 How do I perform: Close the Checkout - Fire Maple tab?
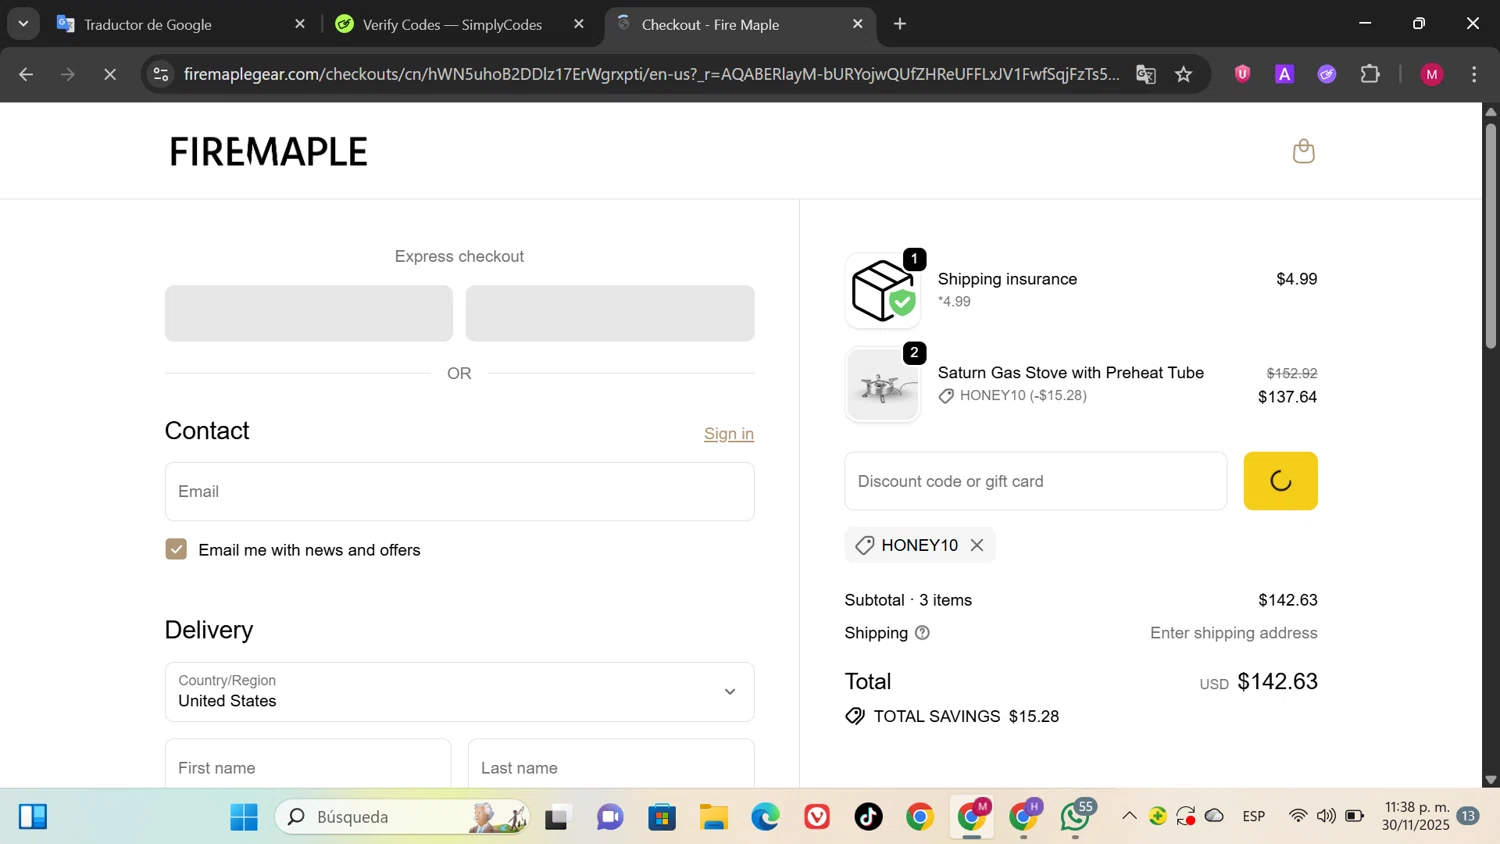(857, 24)
